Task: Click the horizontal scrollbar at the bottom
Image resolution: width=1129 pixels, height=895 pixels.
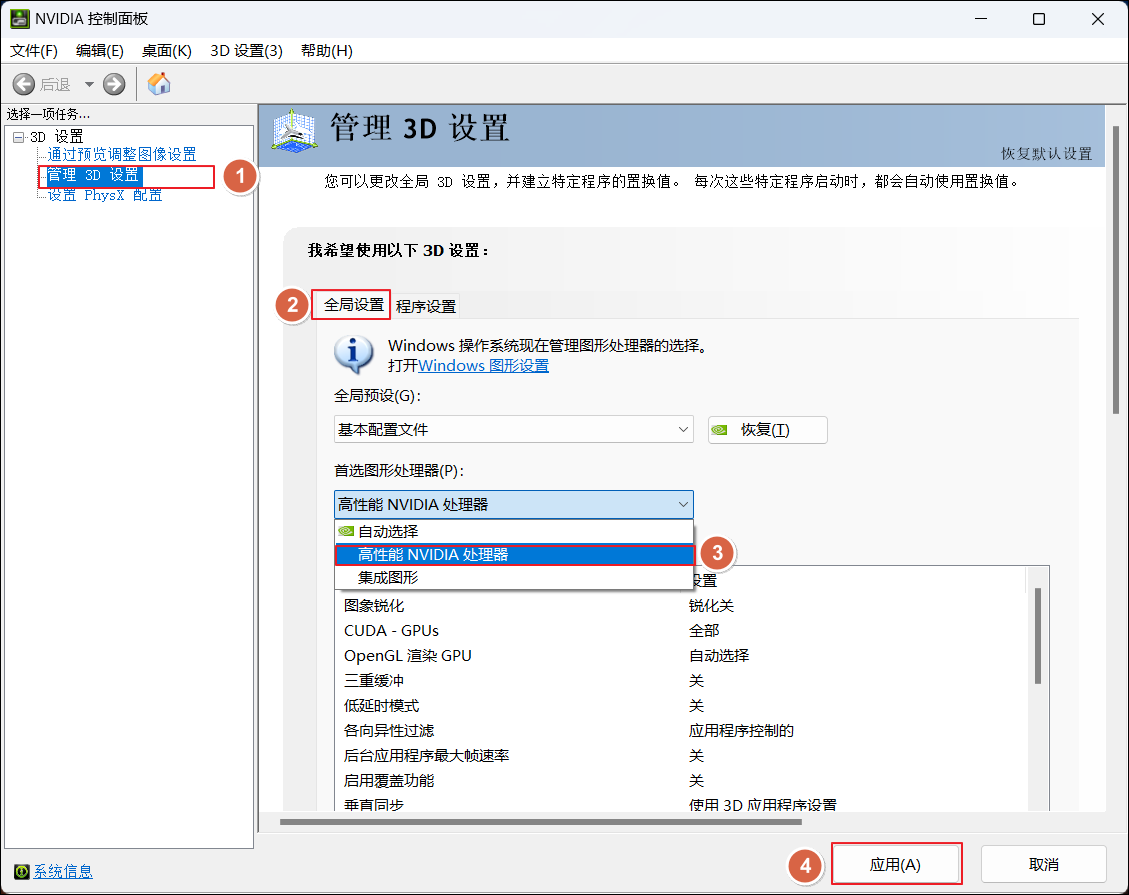Action: tap(540, 822)
